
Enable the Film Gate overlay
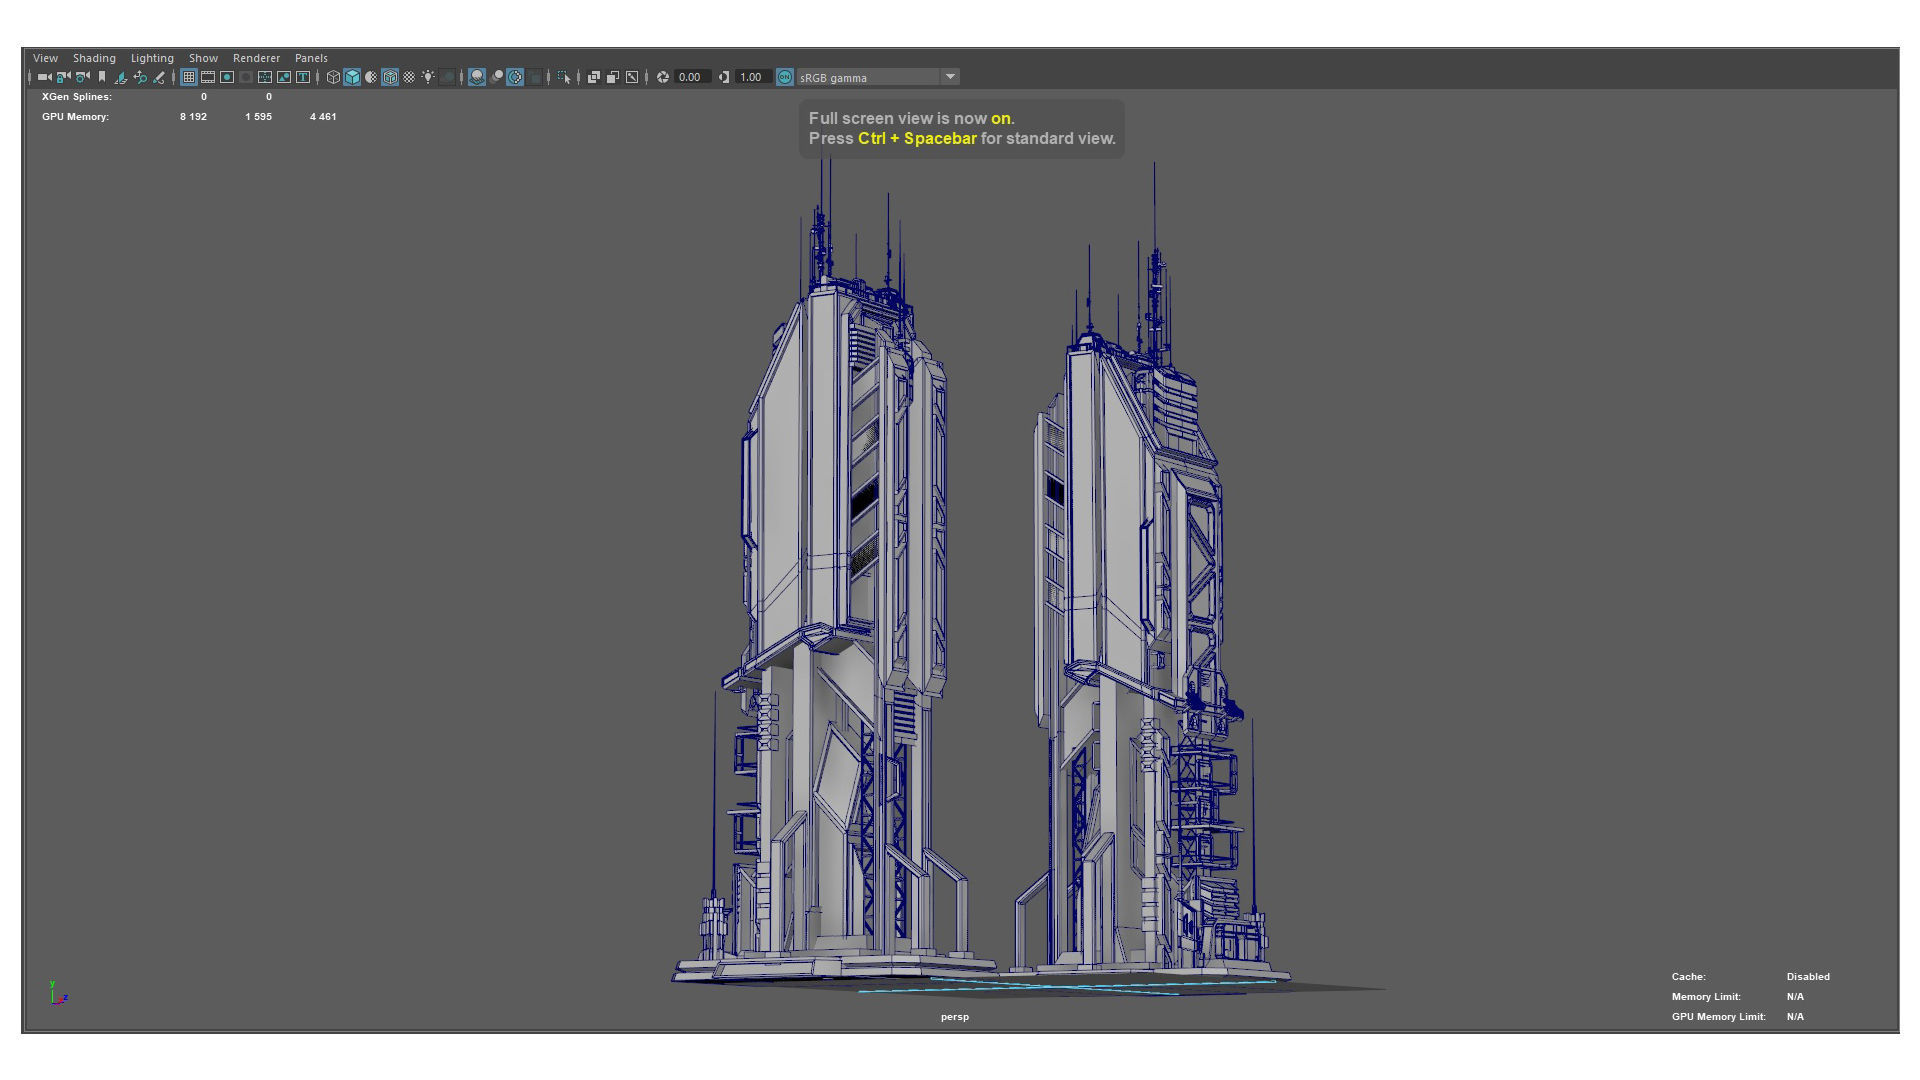pos(208,77)
